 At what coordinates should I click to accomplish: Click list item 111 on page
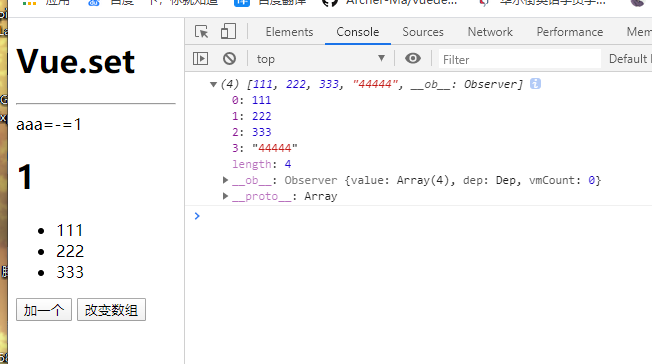70,230
